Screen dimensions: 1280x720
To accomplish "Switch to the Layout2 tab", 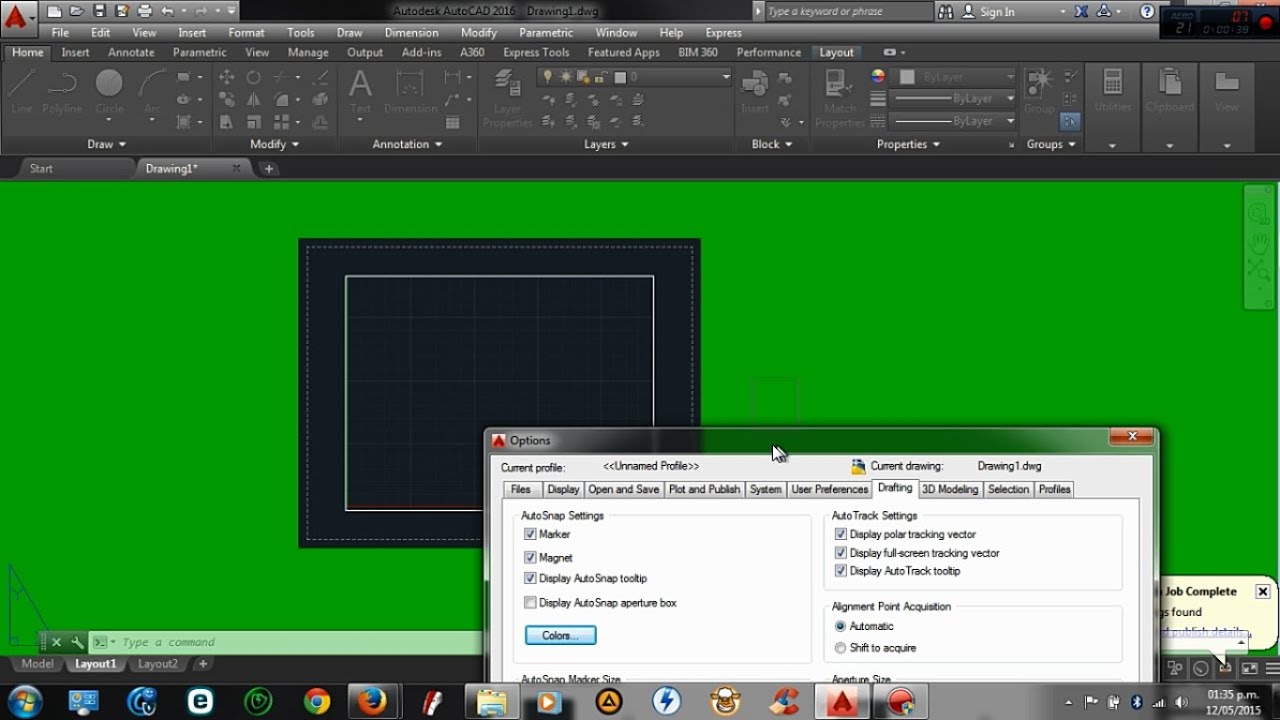I will click(x=158, y=664).
